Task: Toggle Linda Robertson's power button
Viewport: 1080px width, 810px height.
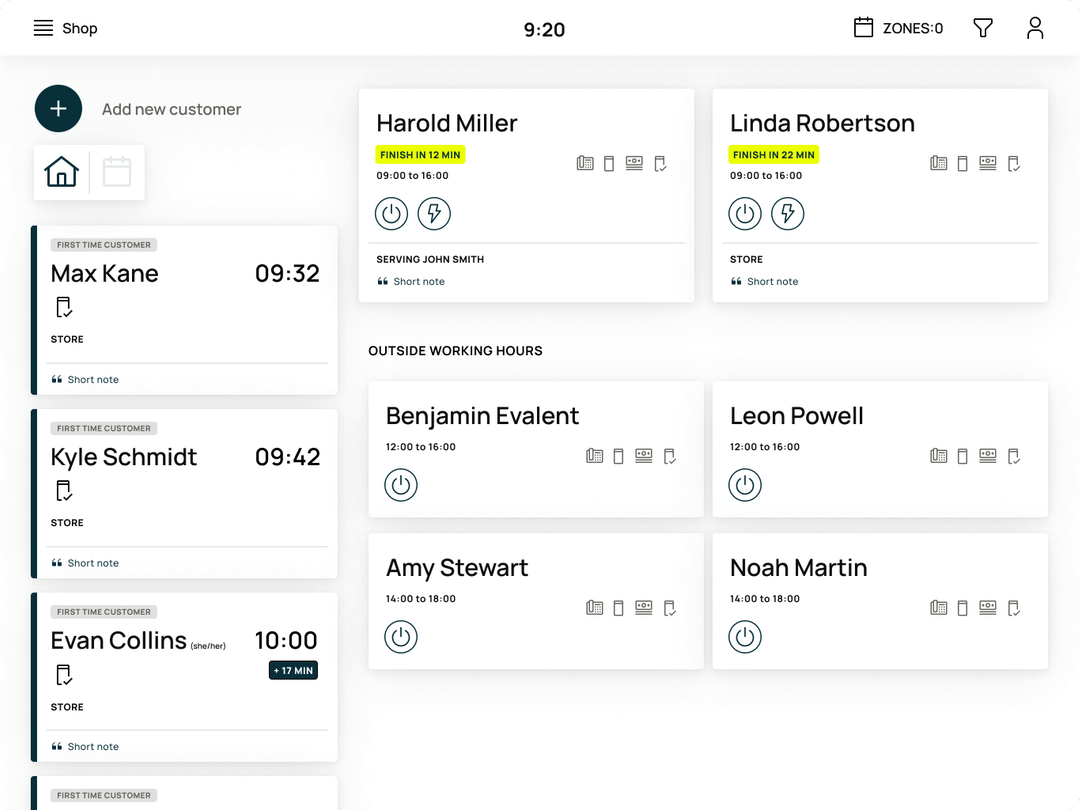Action: (745, 213)
